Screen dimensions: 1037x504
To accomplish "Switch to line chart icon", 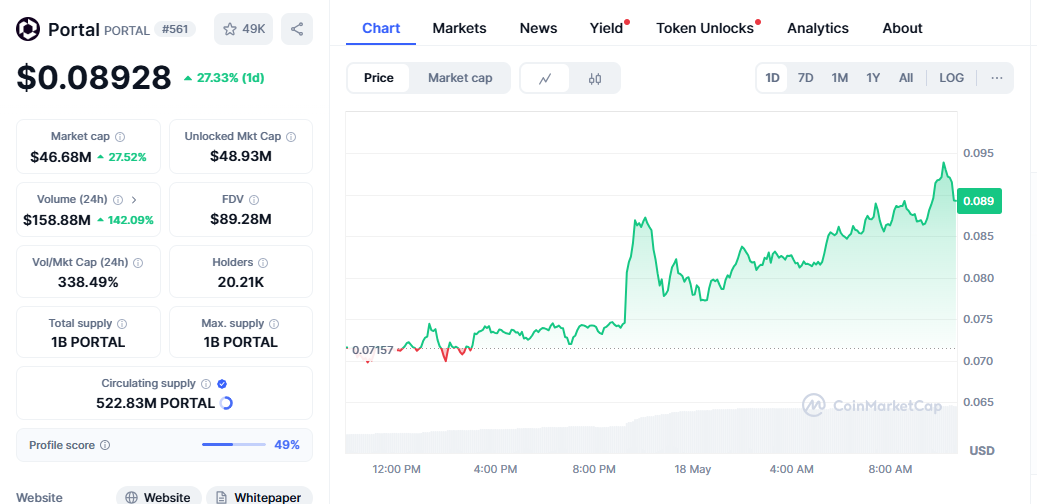I will click(x=545, y=78).
